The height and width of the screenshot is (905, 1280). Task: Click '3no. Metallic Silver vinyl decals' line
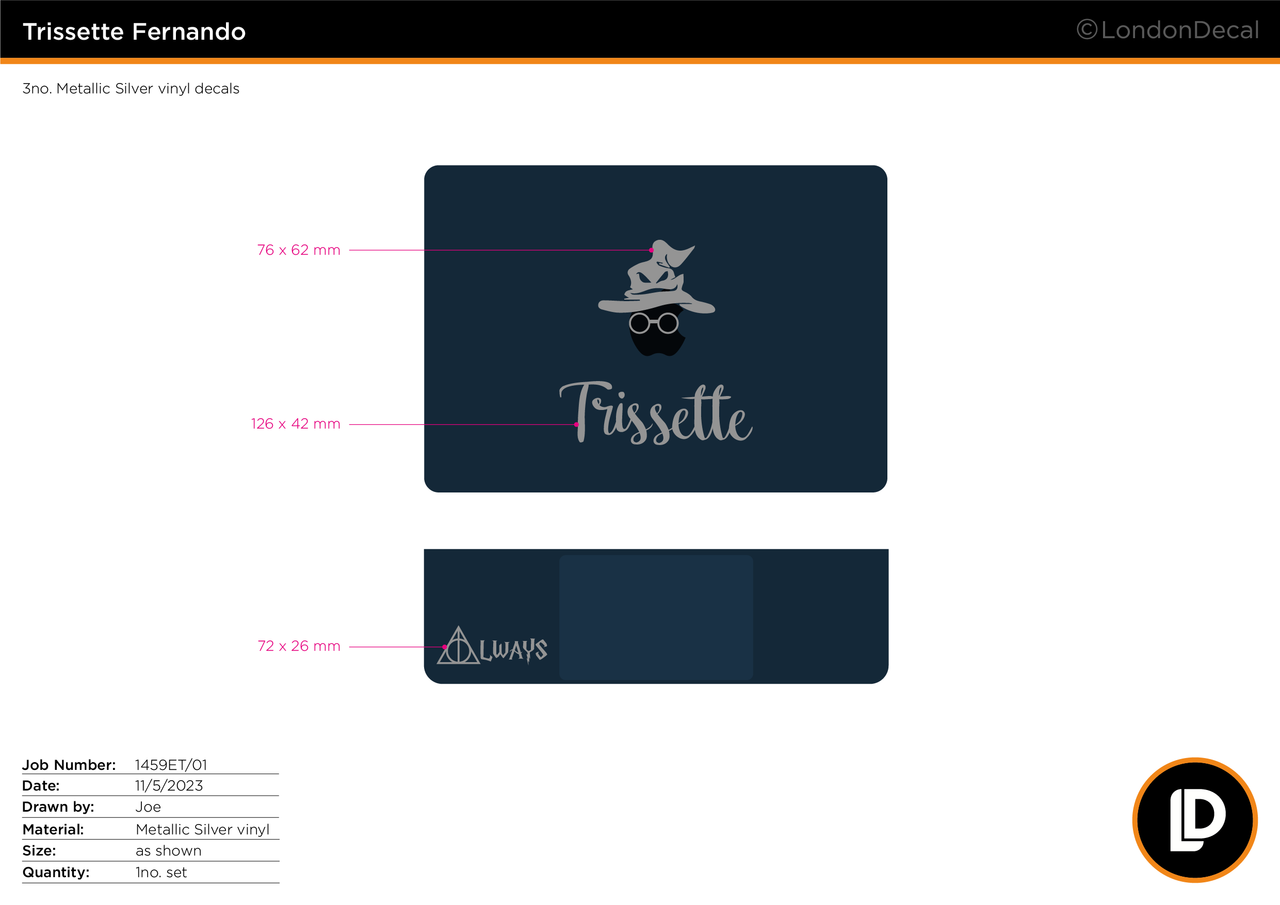coord(131,88)
